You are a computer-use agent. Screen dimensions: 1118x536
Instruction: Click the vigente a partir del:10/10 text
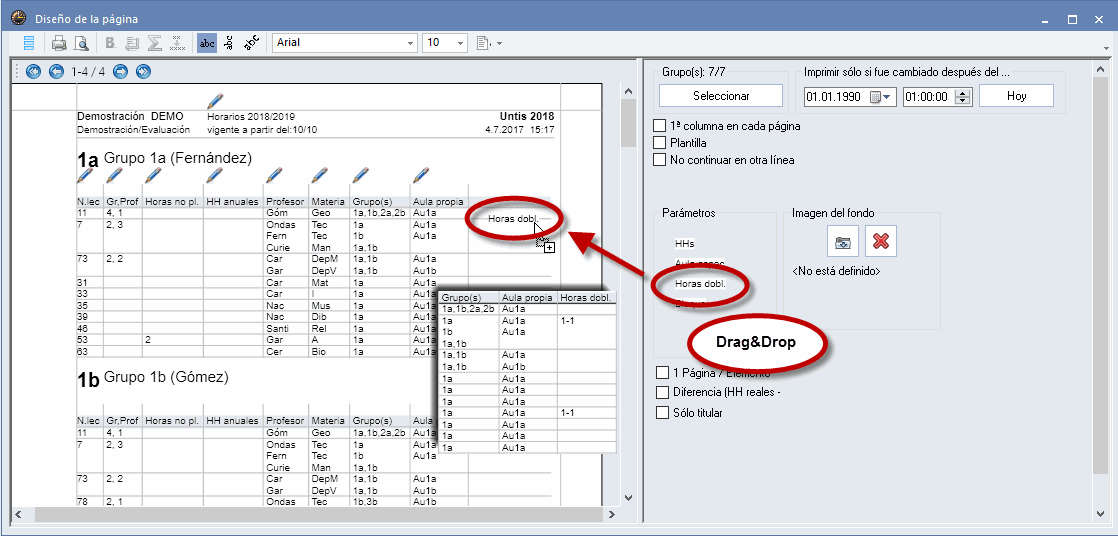[x=262, y=130]
